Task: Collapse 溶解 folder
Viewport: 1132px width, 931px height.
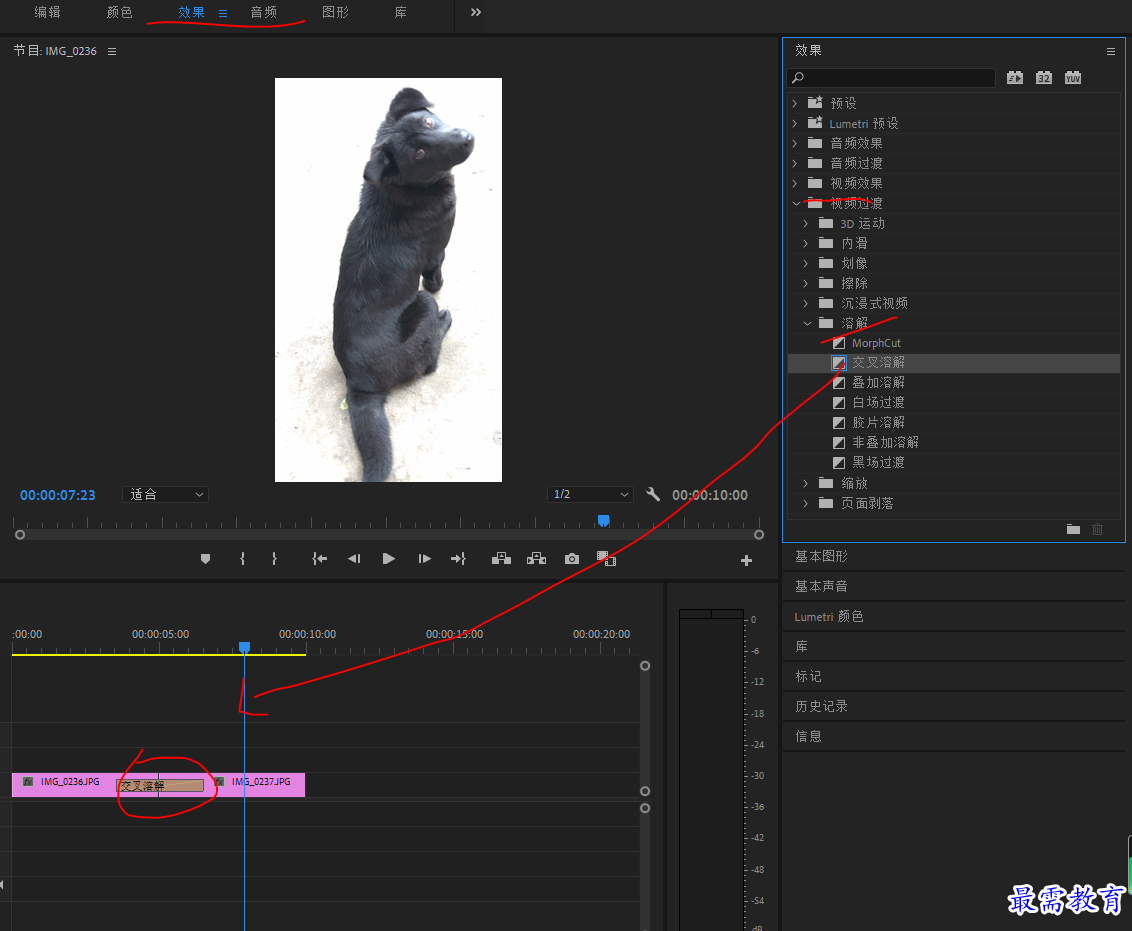Action: 807,323
